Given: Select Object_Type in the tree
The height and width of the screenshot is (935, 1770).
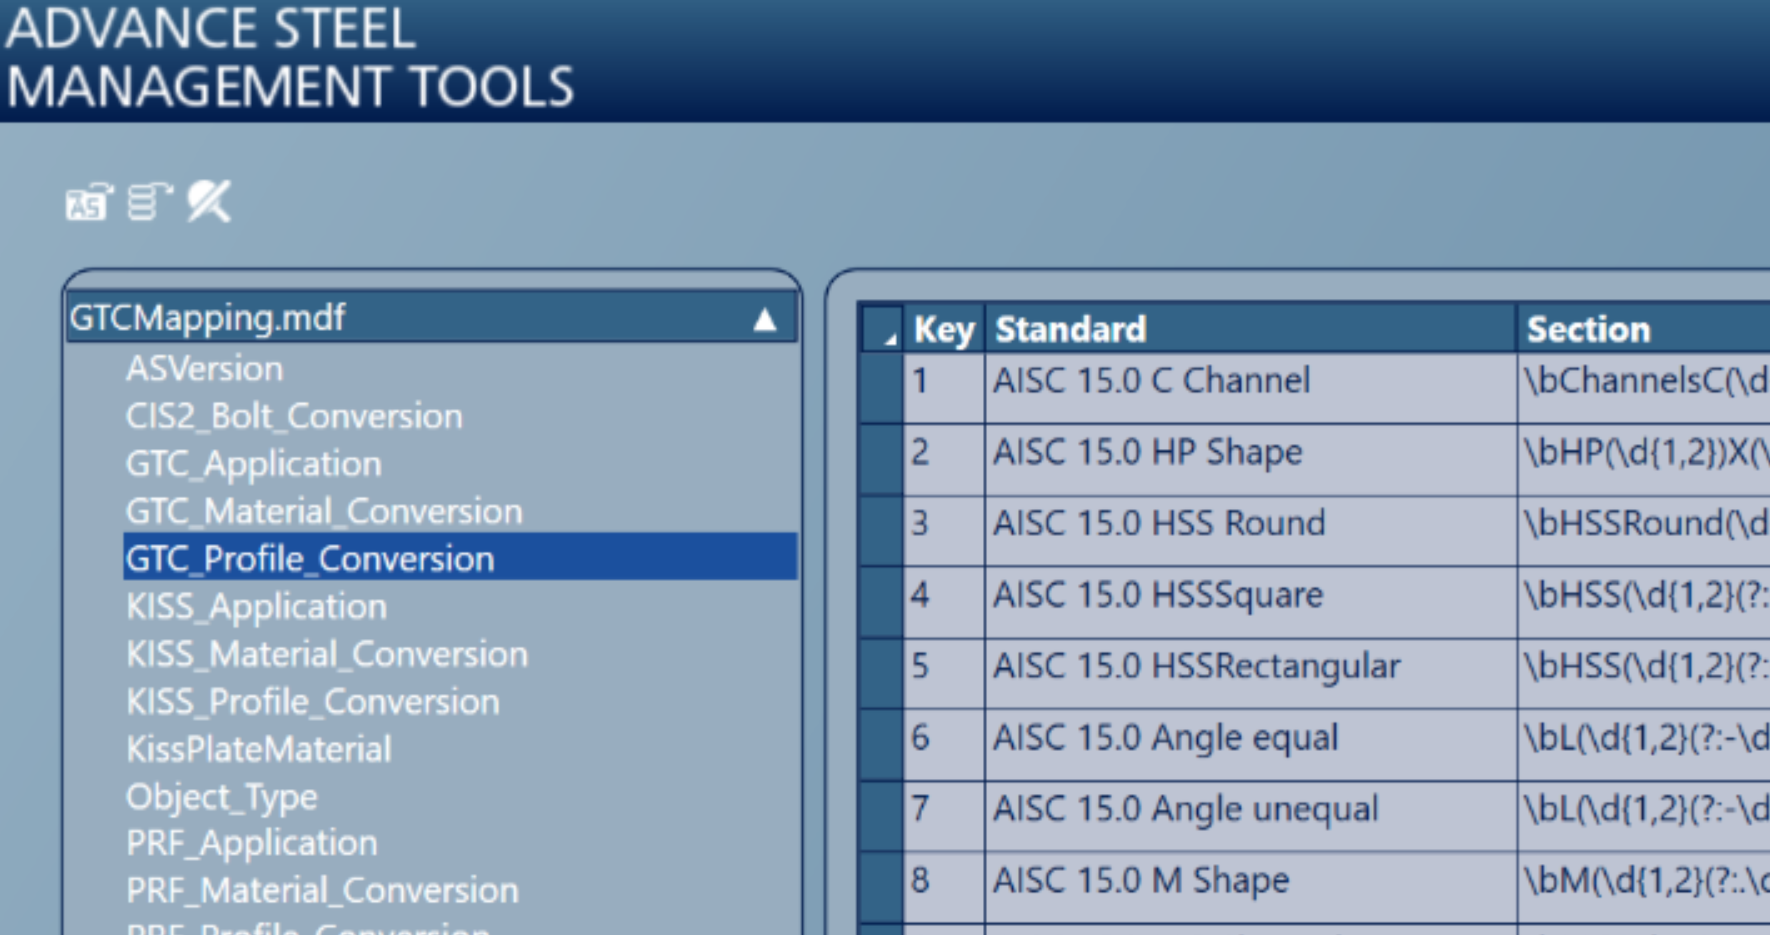Looking at the screenshot, I should [221, 797].
